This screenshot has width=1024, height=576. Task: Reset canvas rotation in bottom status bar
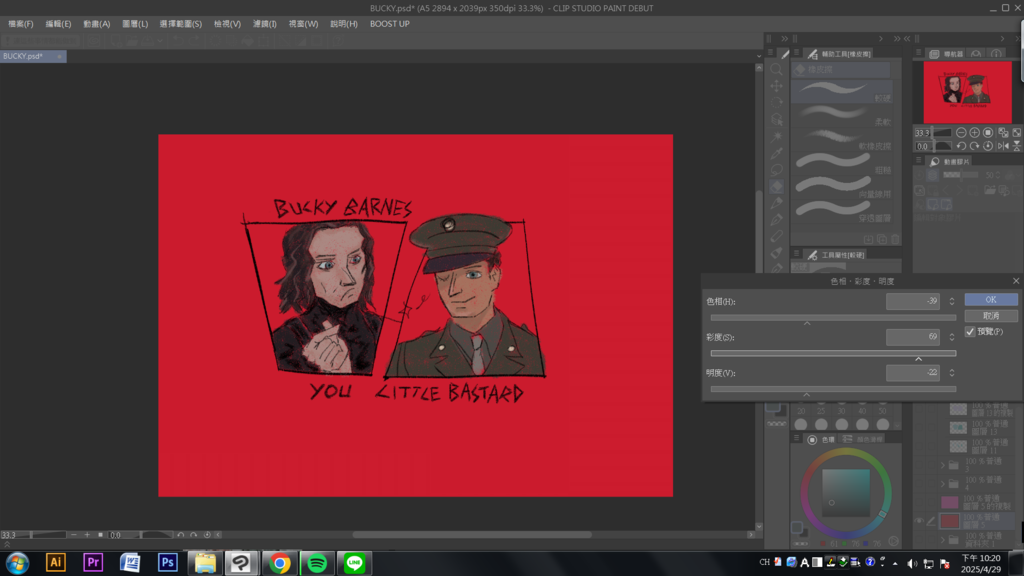point(207,535)
